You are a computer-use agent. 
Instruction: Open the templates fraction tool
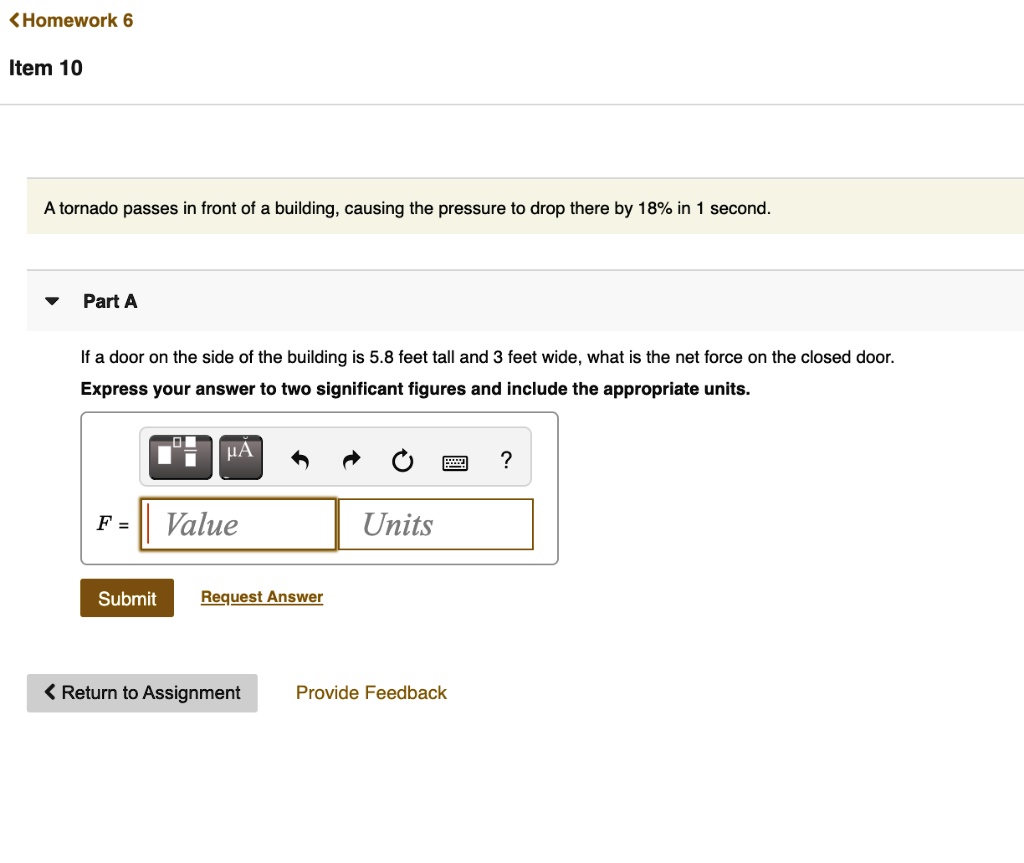click(180, 457)
